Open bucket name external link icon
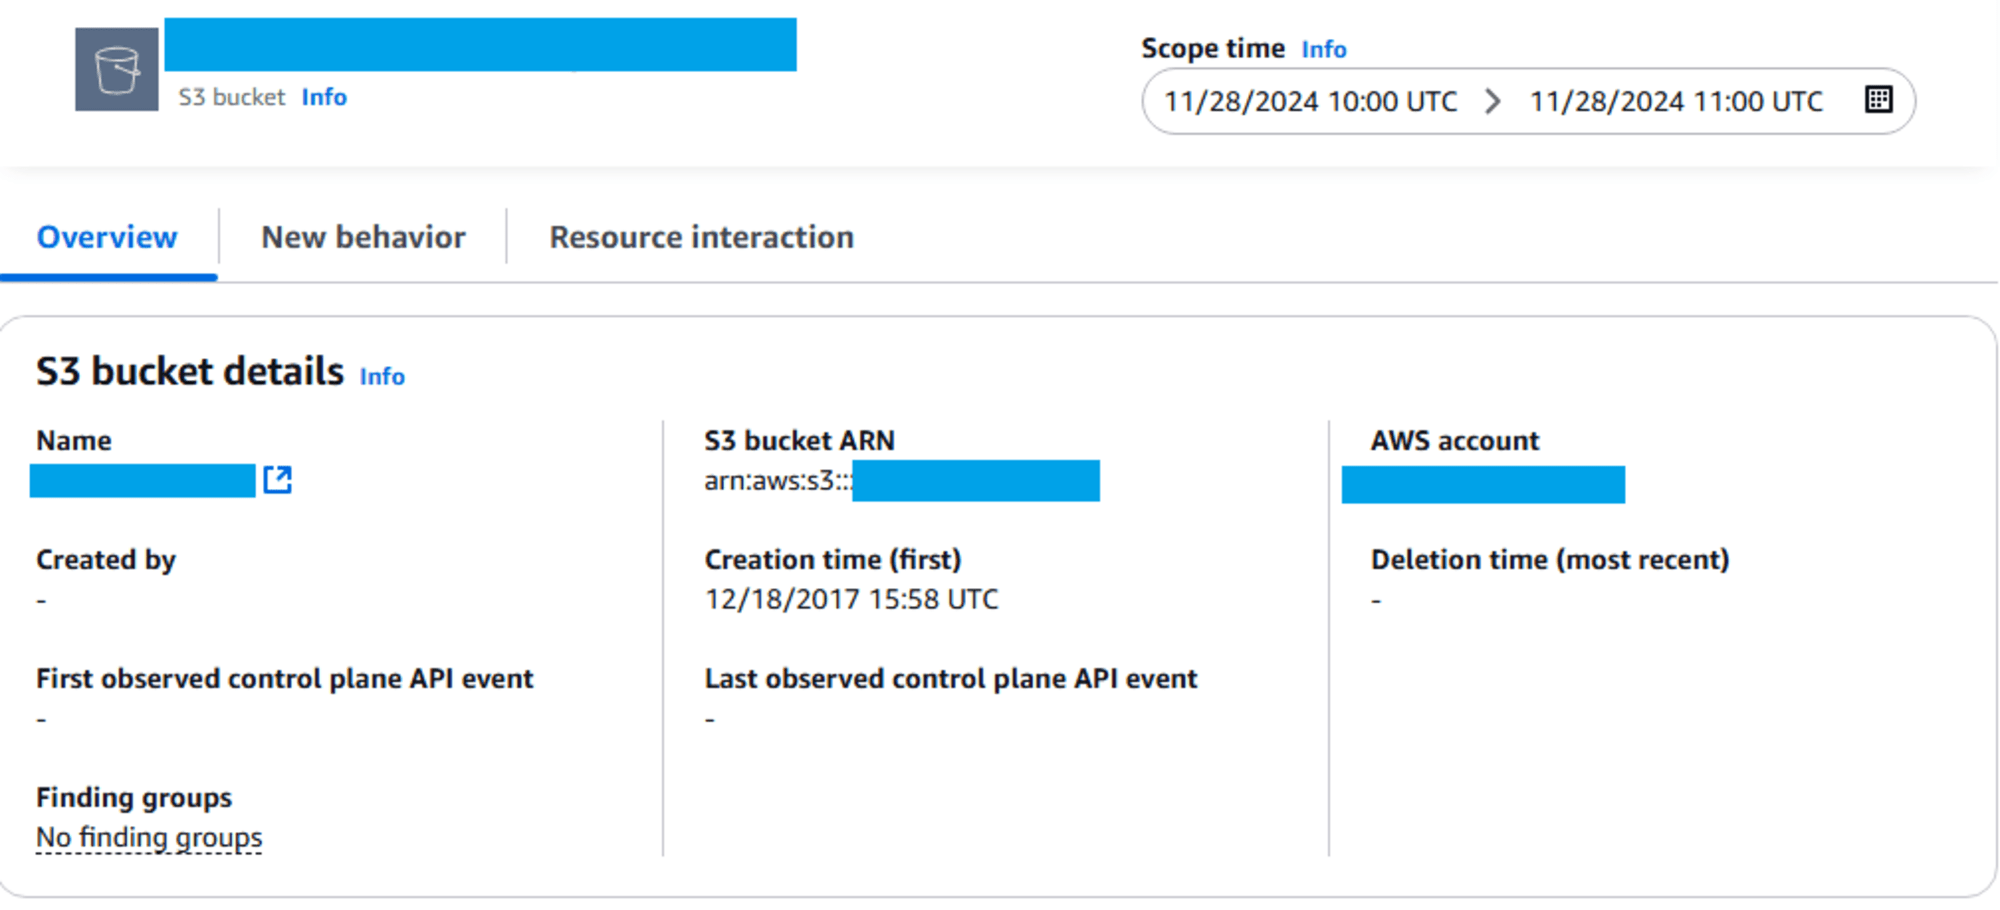The height and width of the screenshot is (910, 2000). pos(278,480)
